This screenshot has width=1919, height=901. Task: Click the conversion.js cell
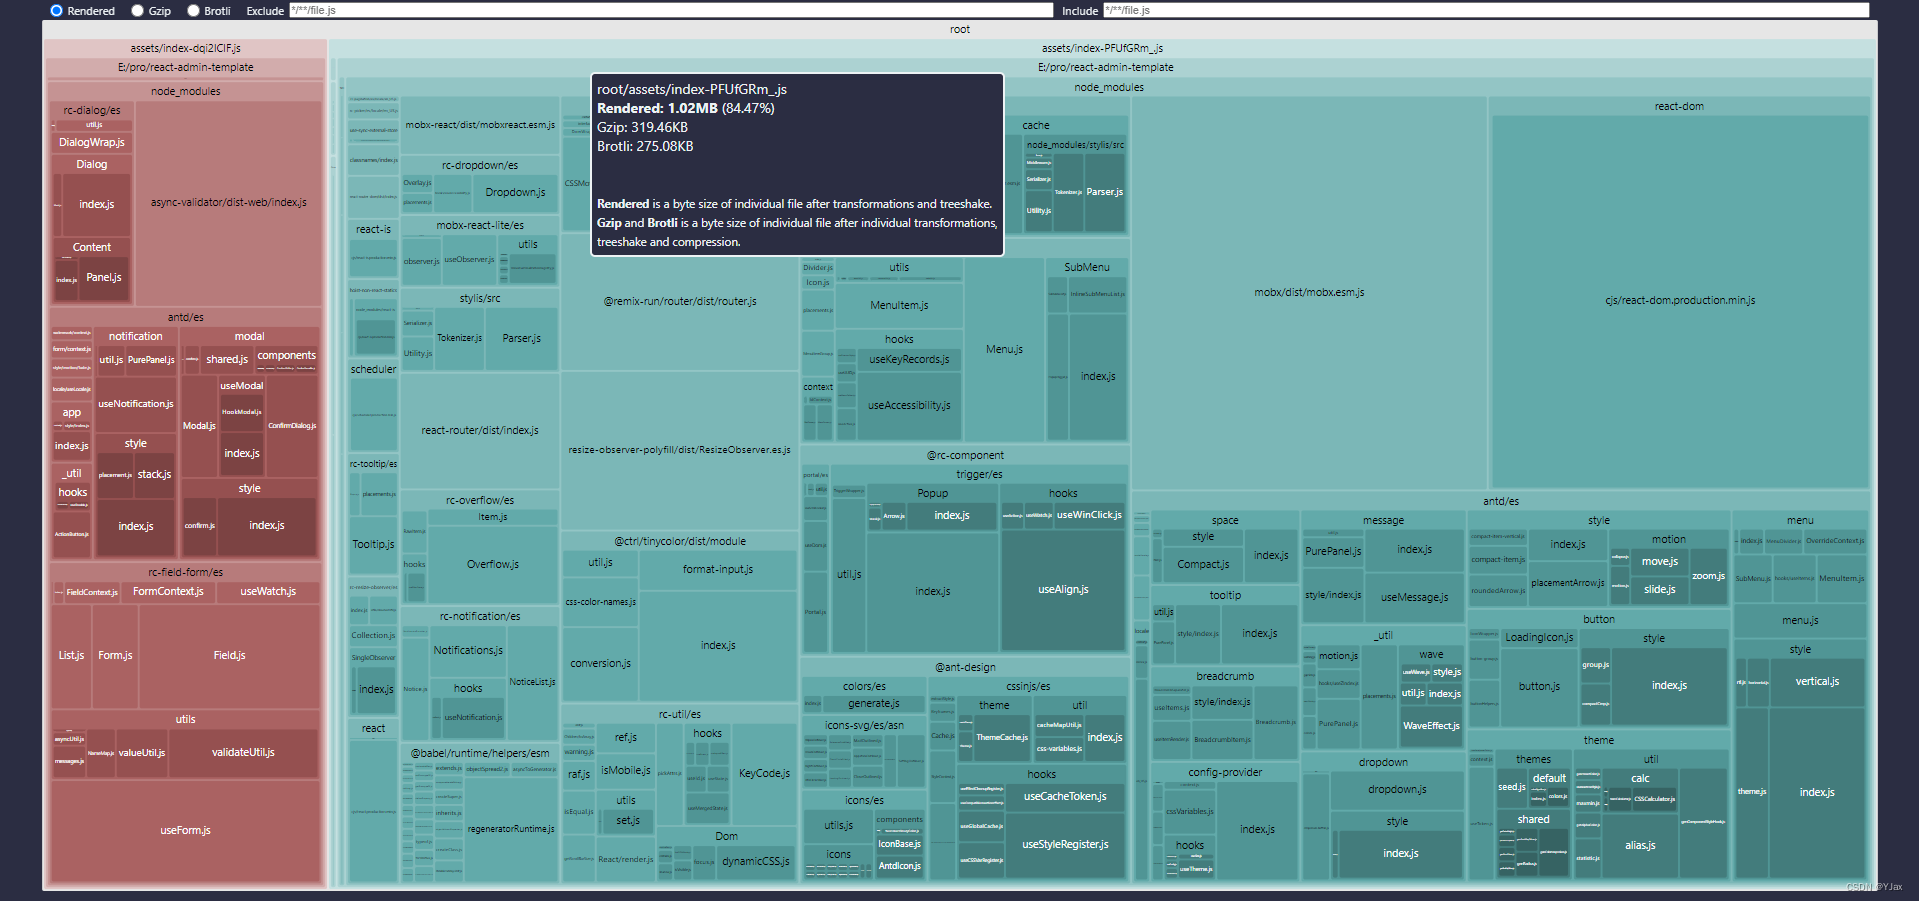(600, 664)
